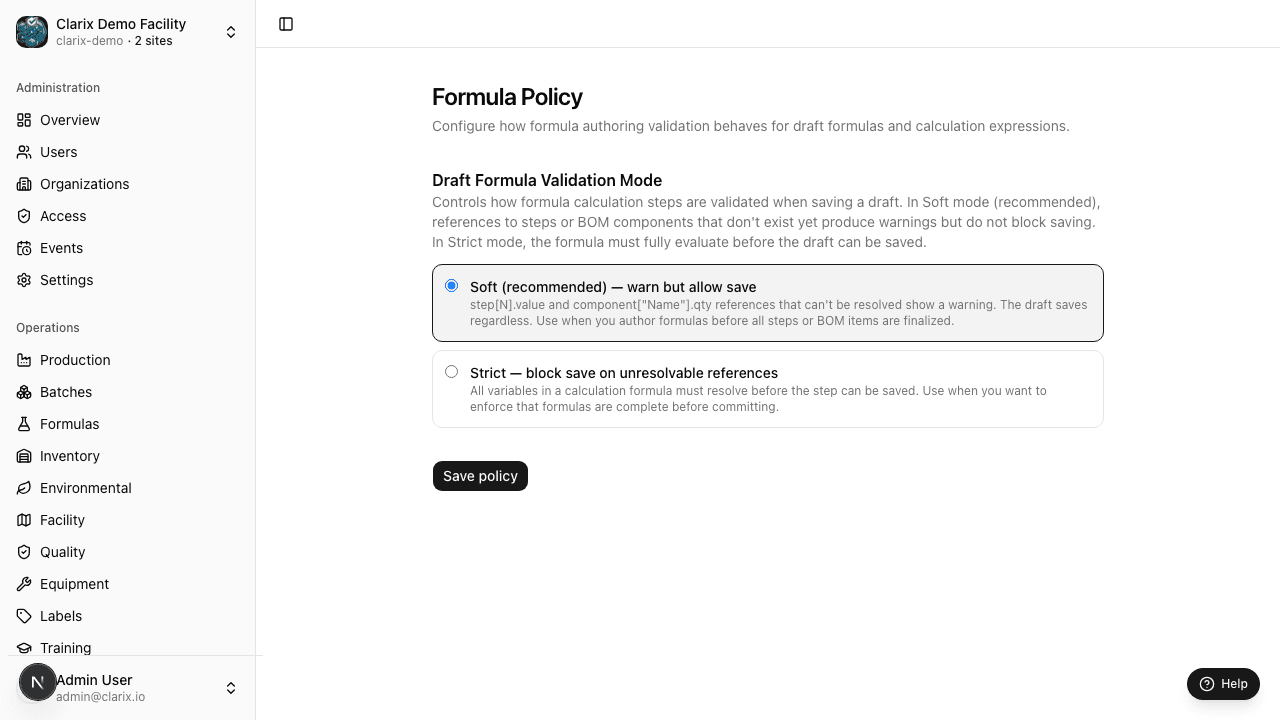Click the Access shield icon
Viewport: 1280px width, 720px height.
pos(24,216)
